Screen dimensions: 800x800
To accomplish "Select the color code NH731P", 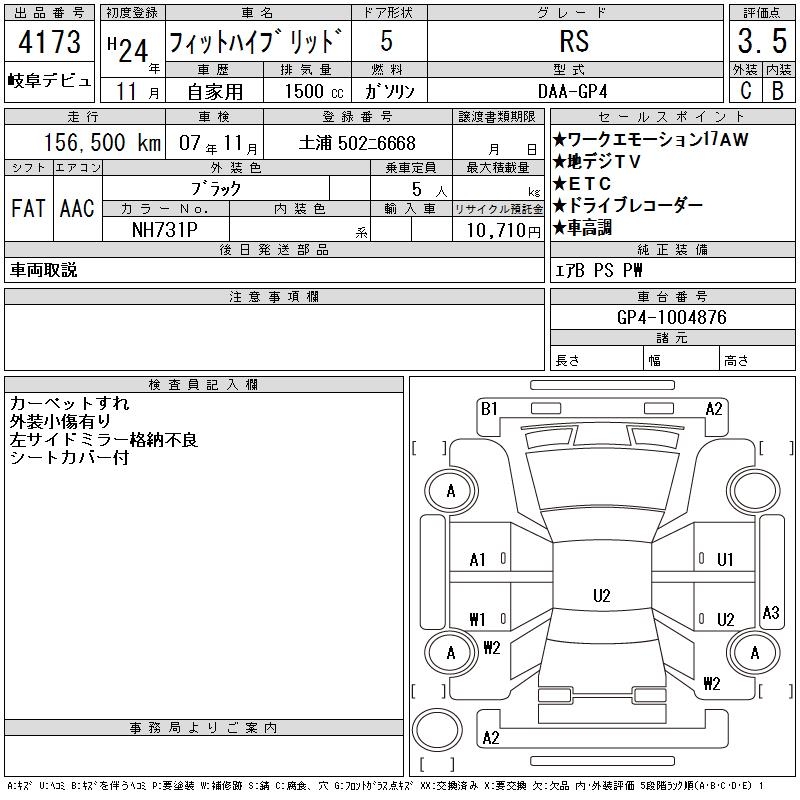I will (166, 229).
